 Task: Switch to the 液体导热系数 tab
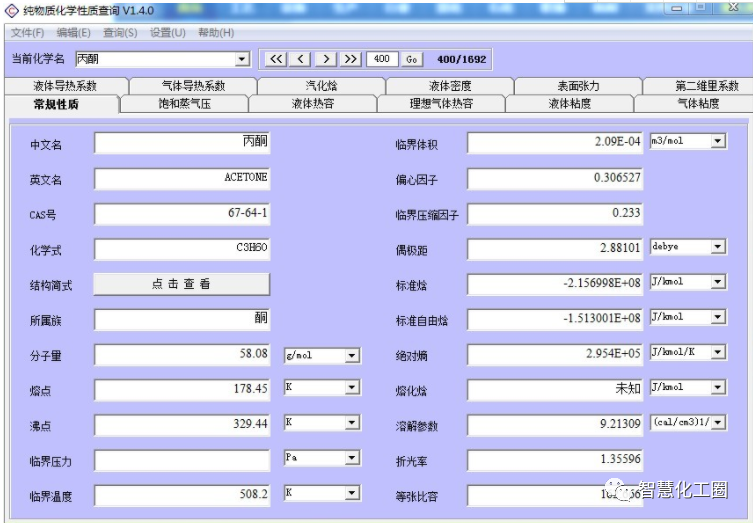[65, 86]
